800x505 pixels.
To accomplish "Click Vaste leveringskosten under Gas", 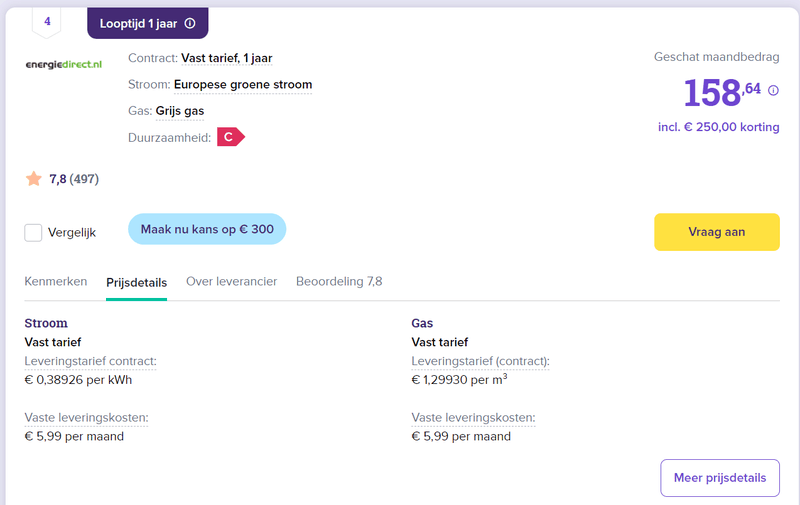I will (x=473, y=418).
